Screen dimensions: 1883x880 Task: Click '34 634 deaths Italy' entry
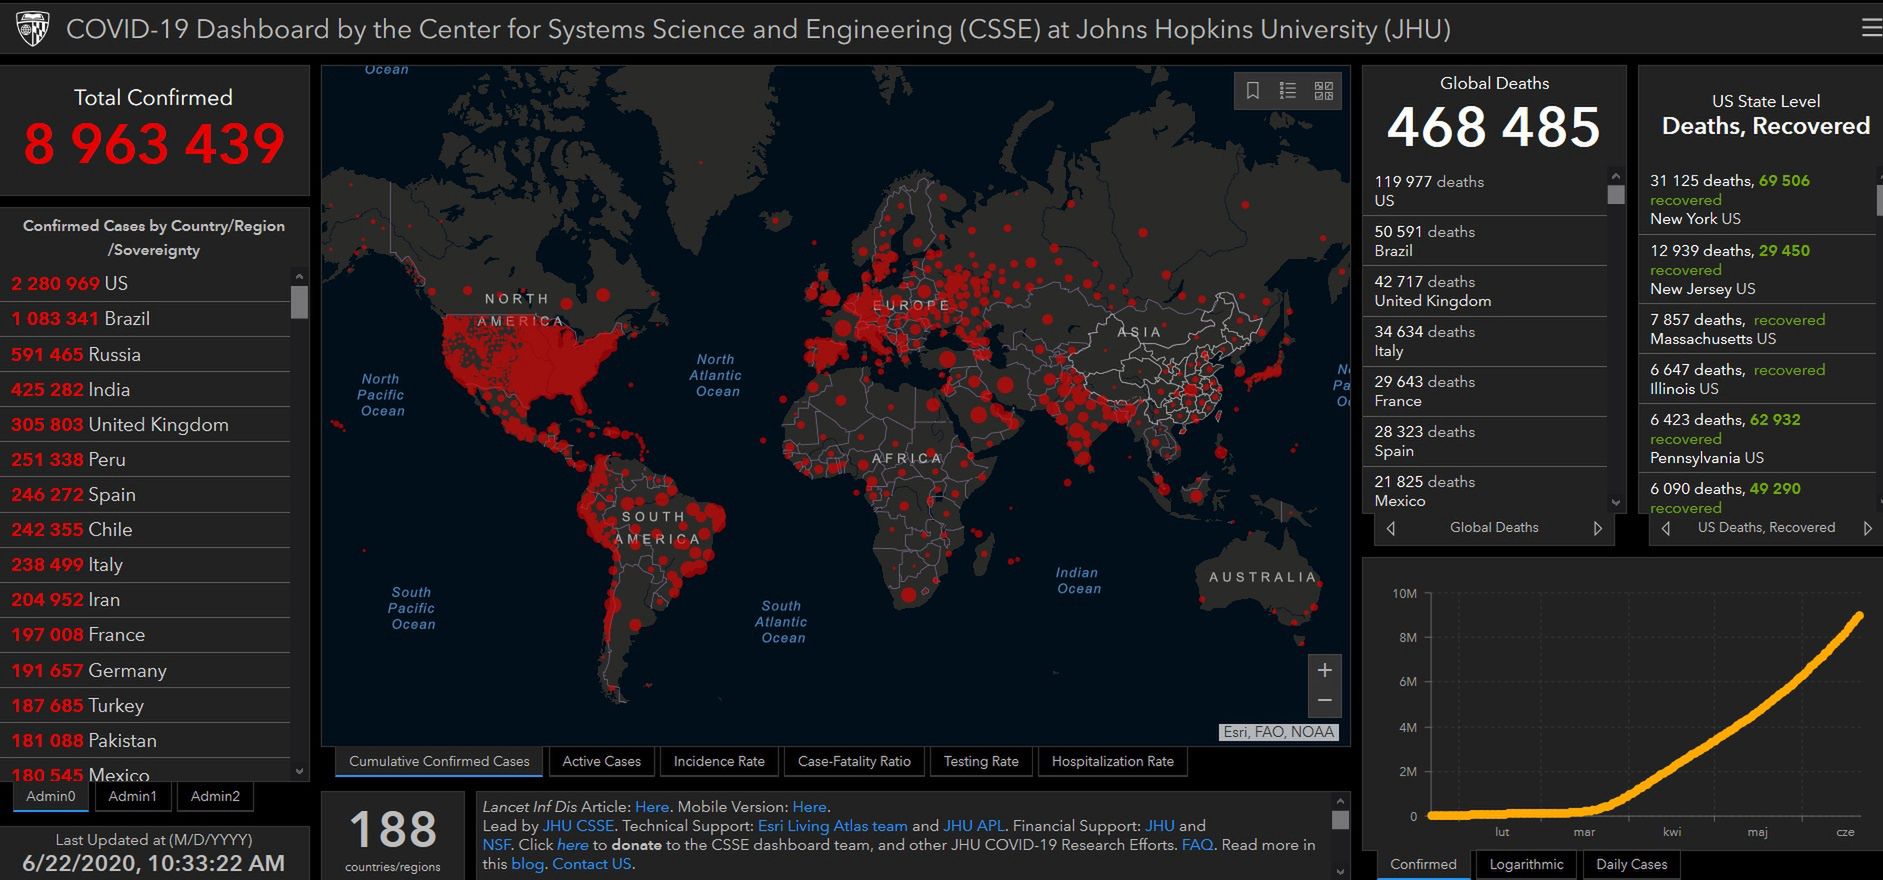pos(1485,341)
